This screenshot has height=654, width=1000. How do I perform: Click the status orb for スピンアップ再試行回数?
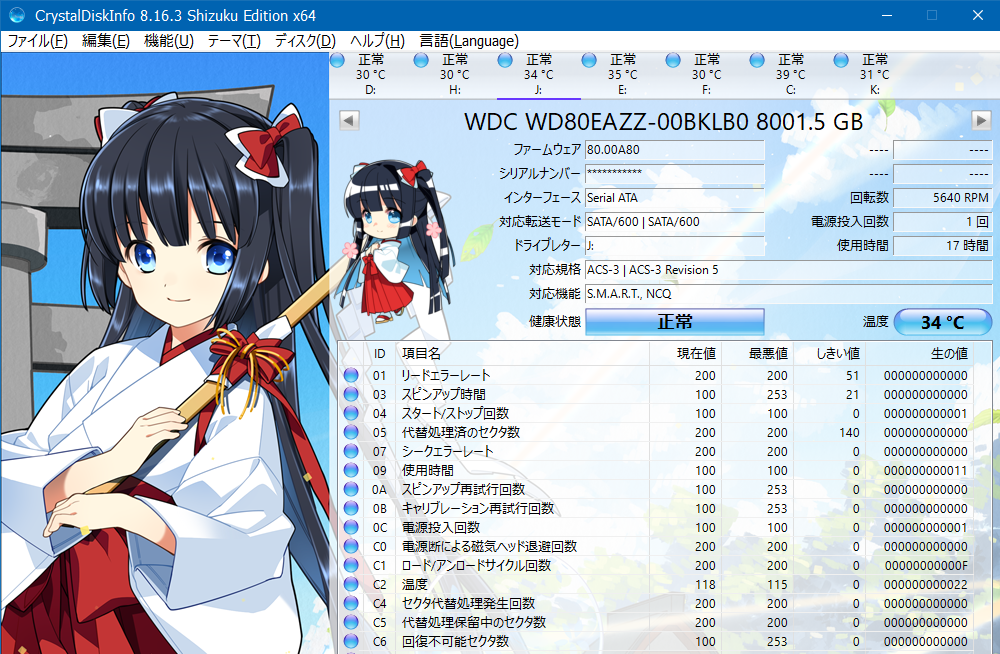(x=351, y=489)
